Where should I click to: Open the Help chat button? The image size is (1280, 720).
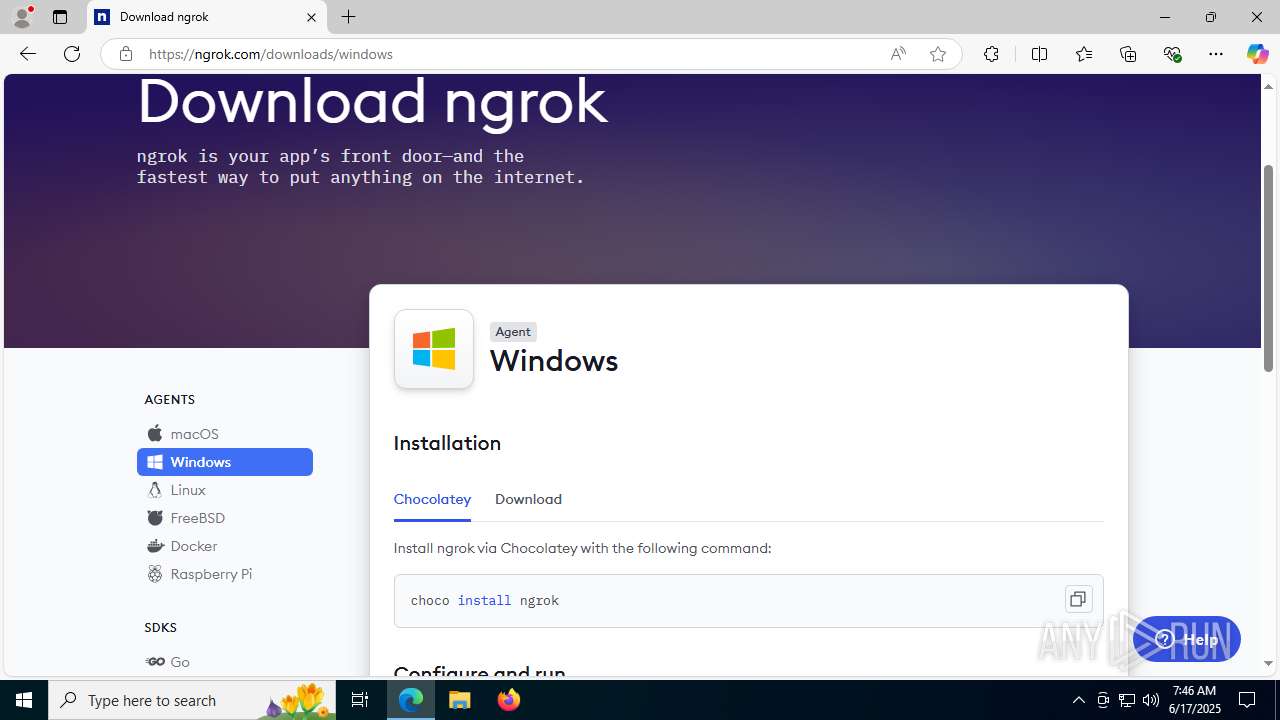1187,639
